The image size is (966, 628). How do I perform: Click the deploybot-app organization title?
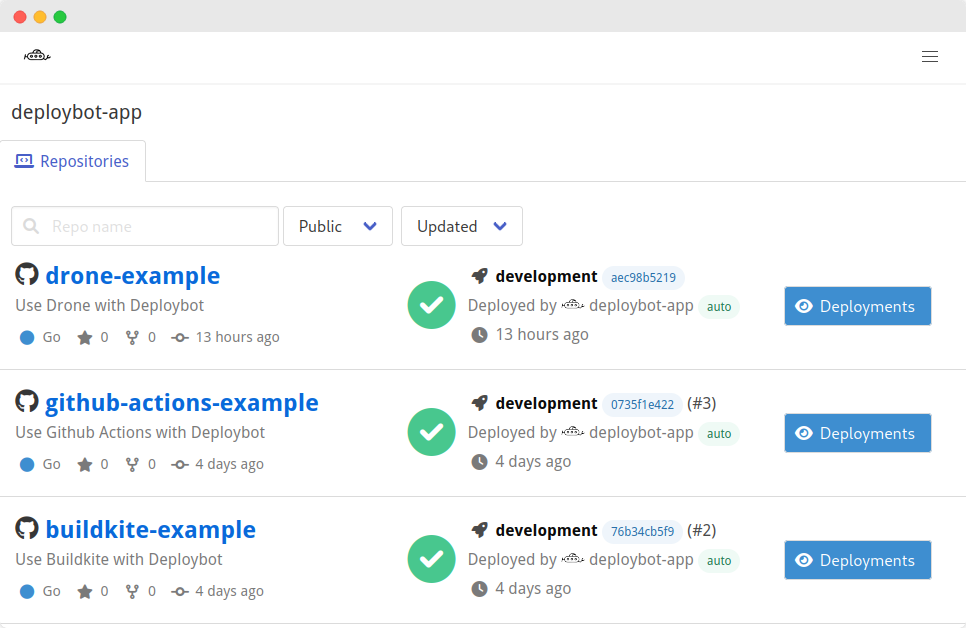[x=76, y=112]
